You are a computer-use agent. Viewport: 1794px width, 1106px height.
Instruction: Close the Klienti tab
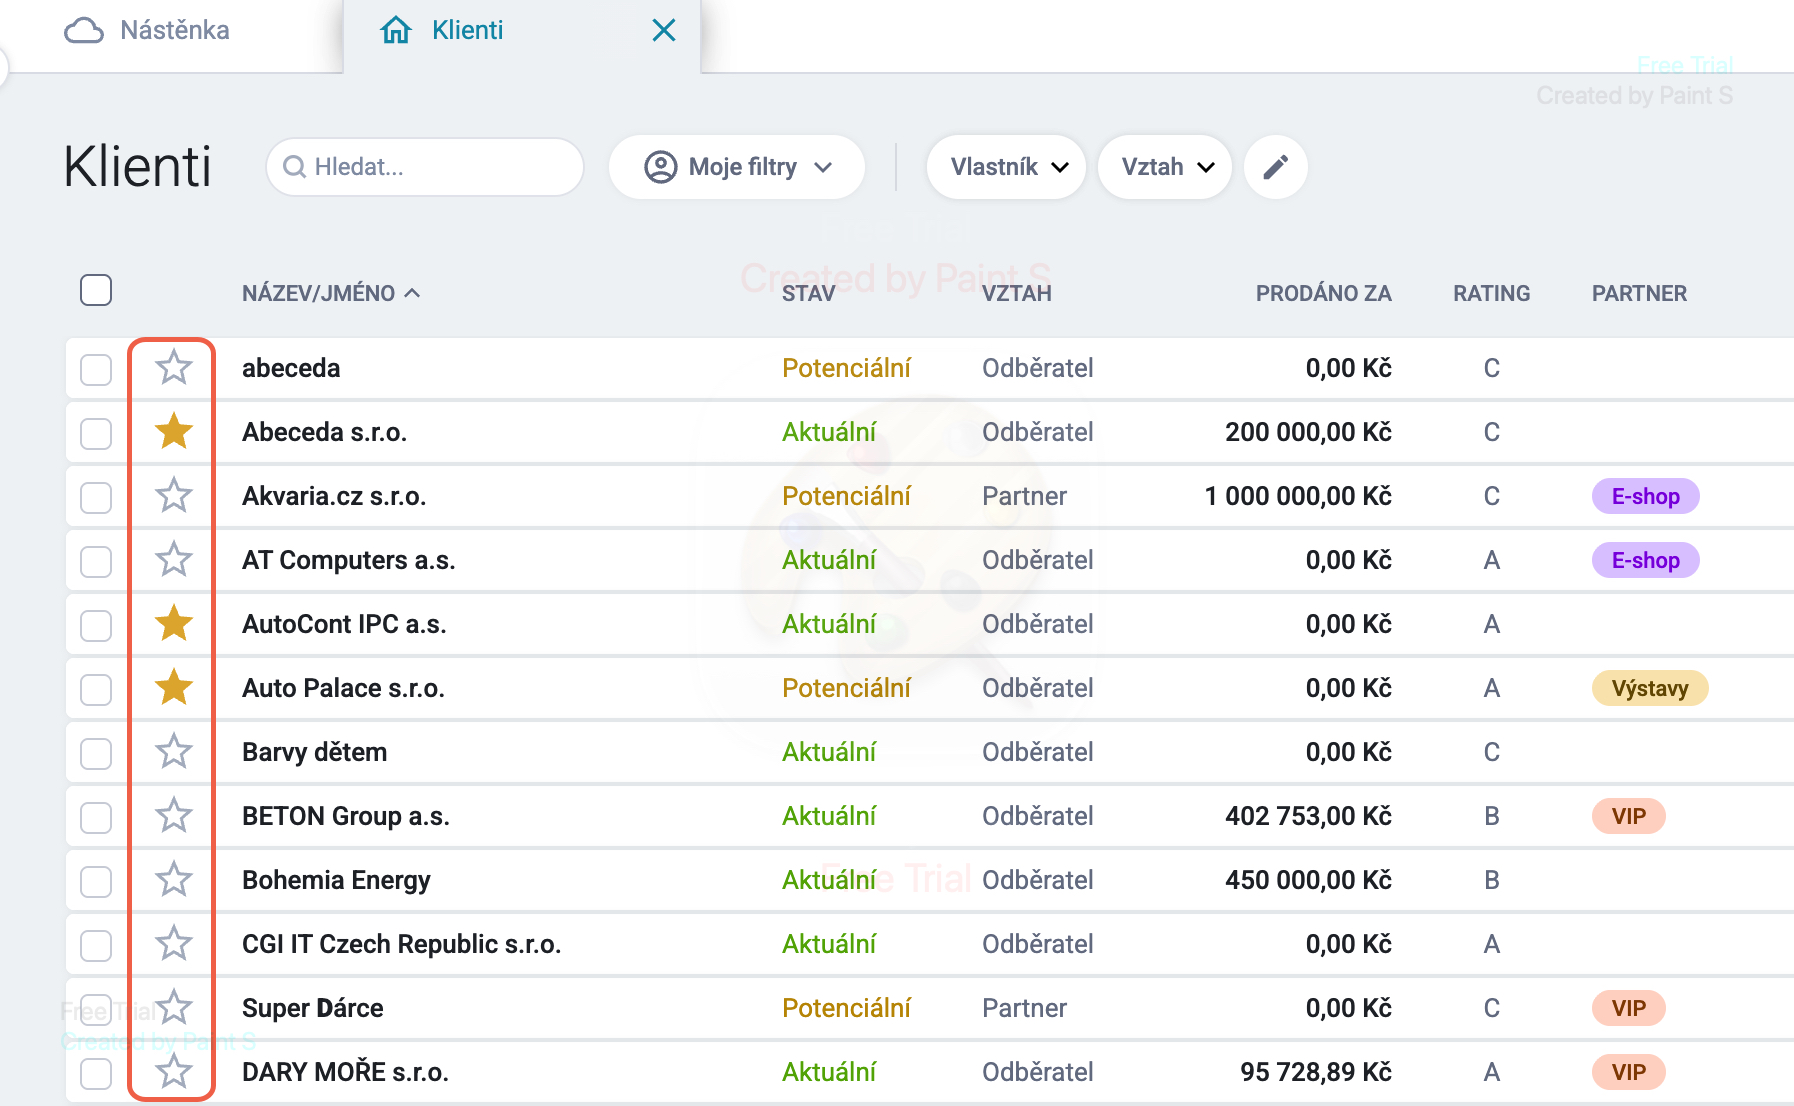pos(664,30)
